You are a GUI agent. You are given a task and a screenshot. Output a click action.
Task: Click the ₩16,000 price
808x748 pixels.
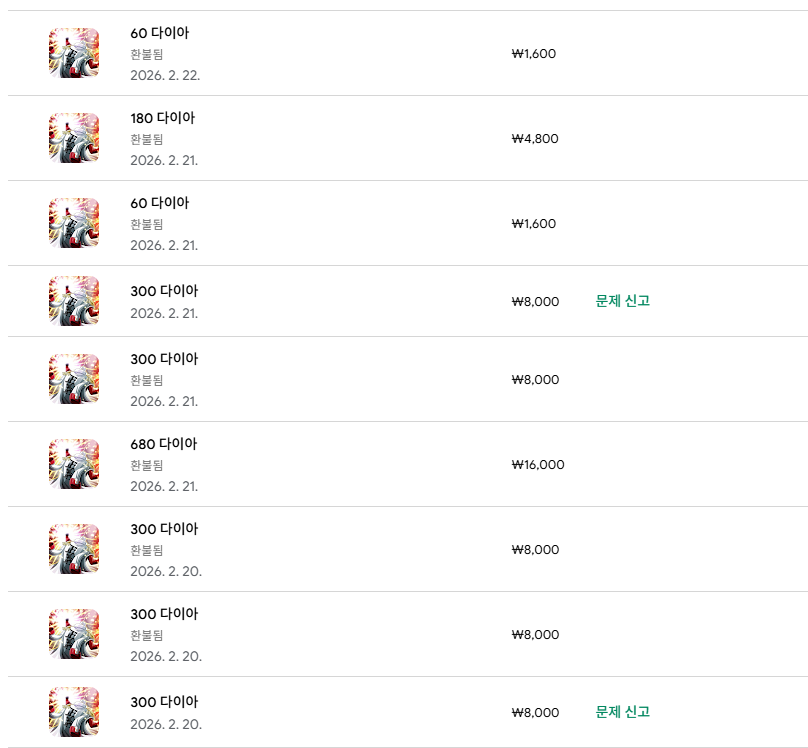(538, 465)
